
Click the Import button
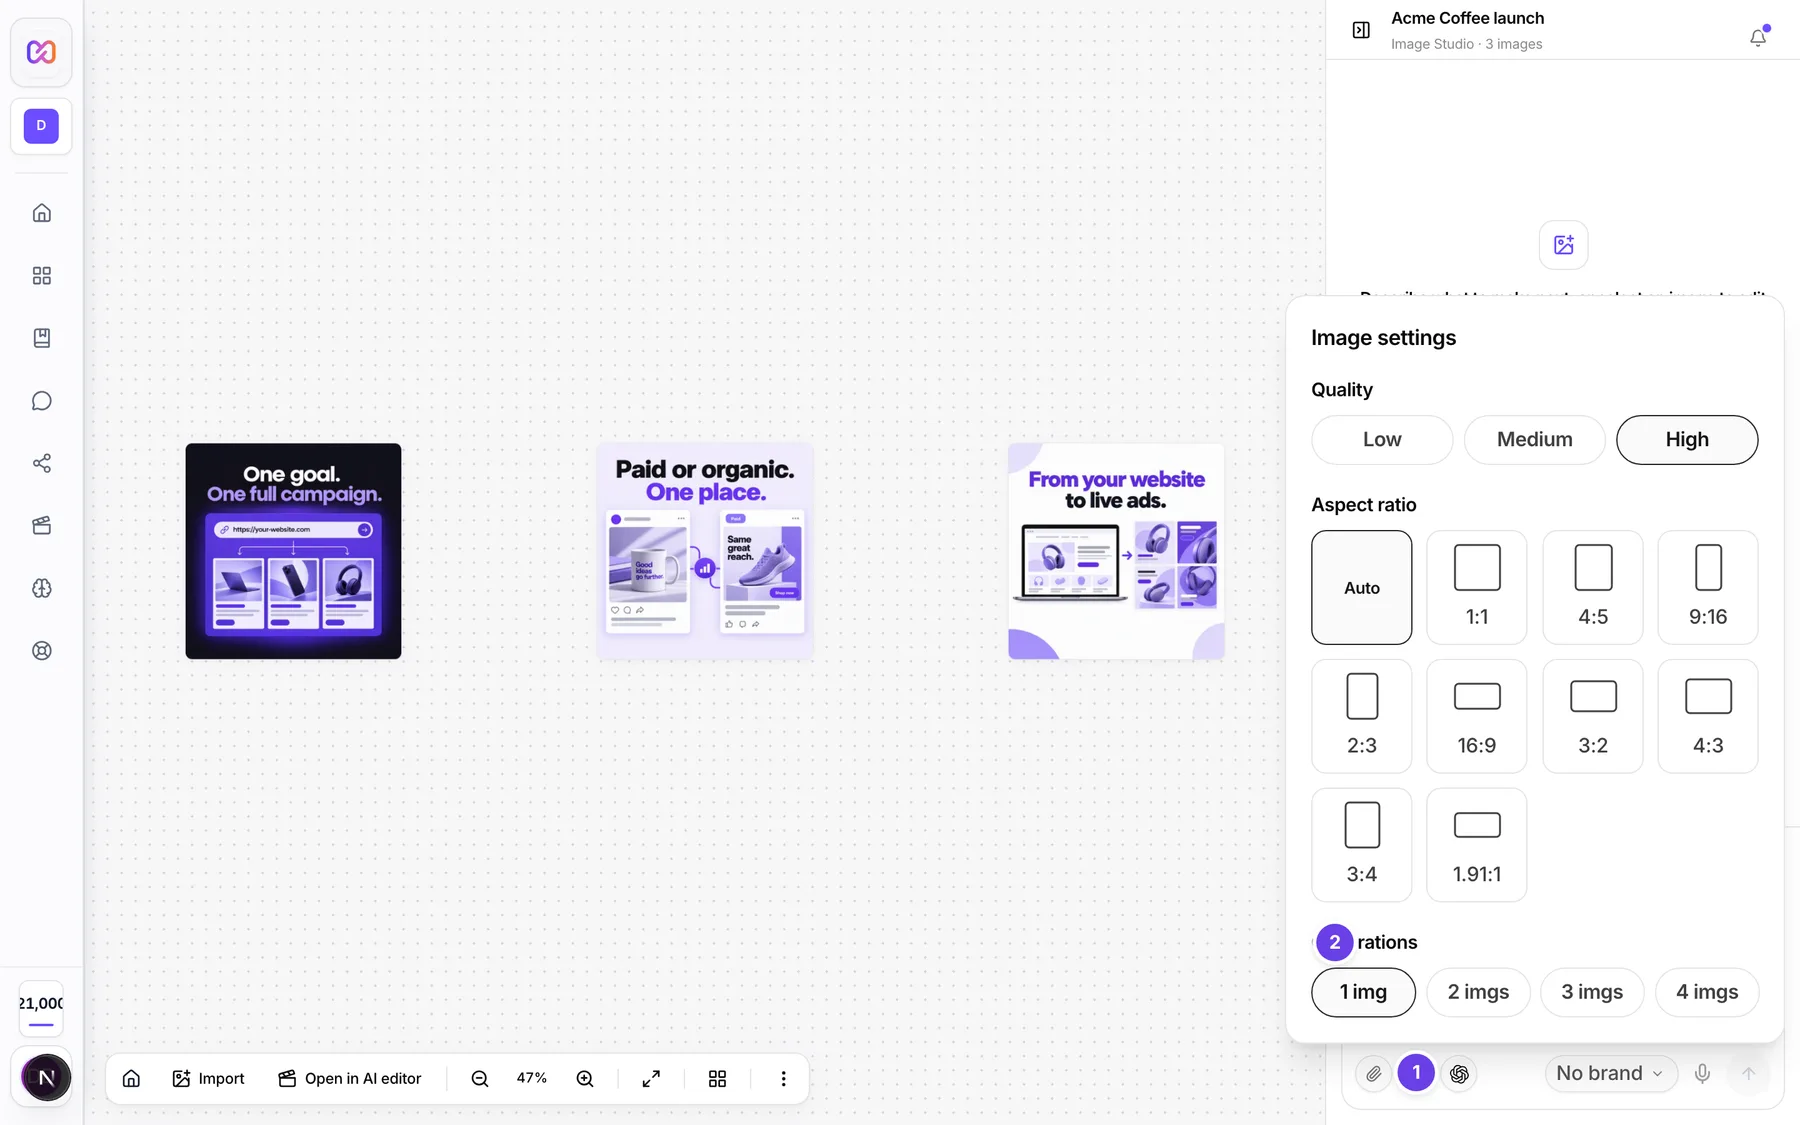pos(208,1078)
